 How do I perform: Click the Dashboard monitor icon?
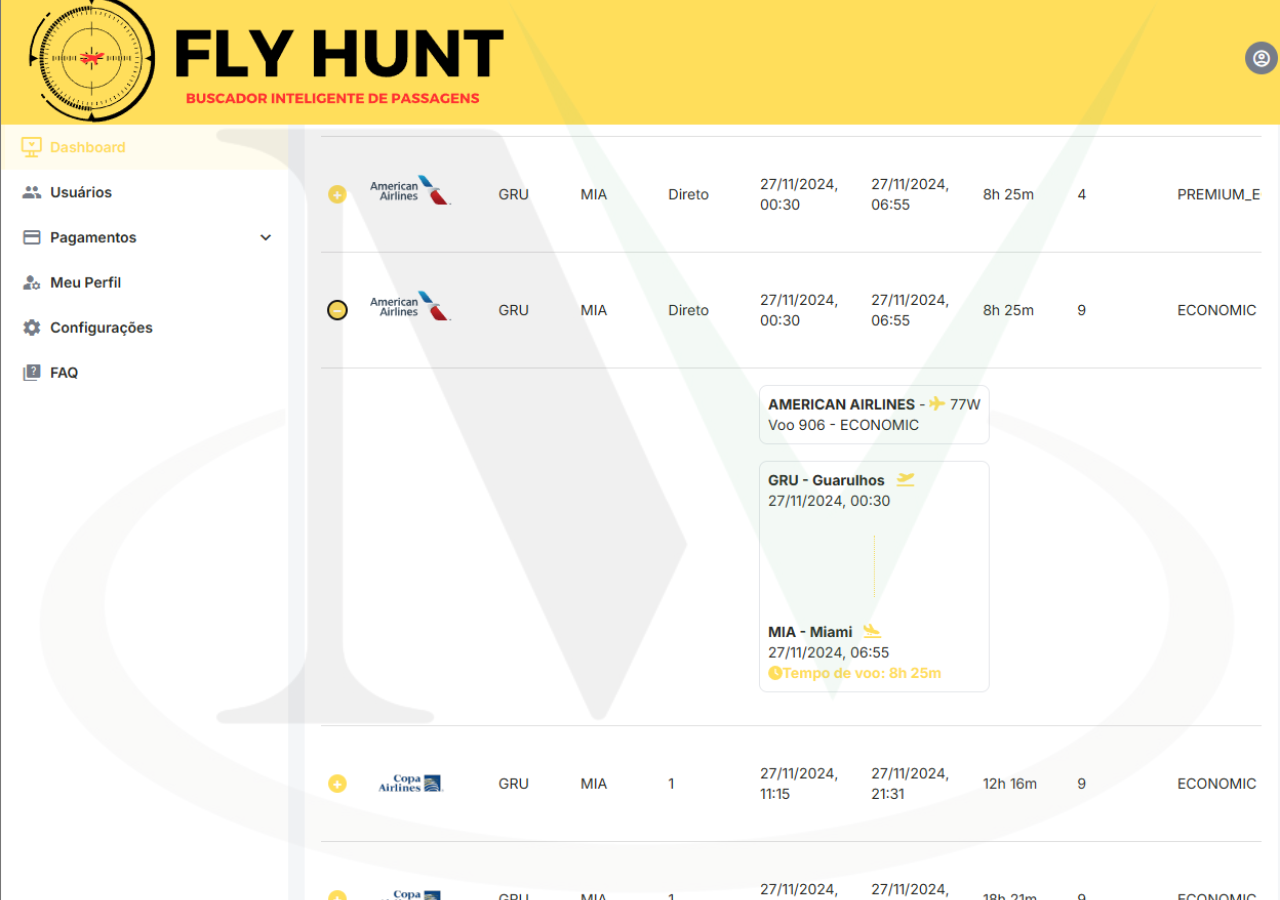32,147
